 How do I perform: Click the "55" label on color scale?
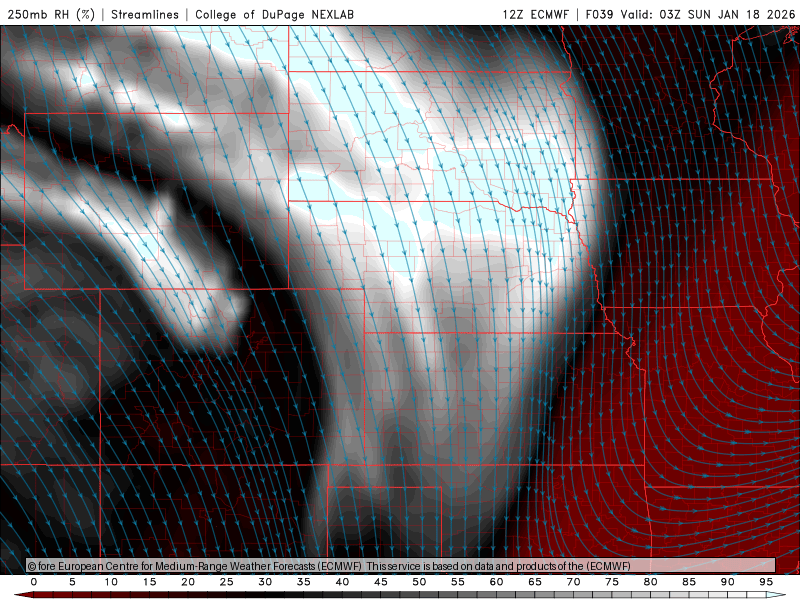tap(458, 582)
